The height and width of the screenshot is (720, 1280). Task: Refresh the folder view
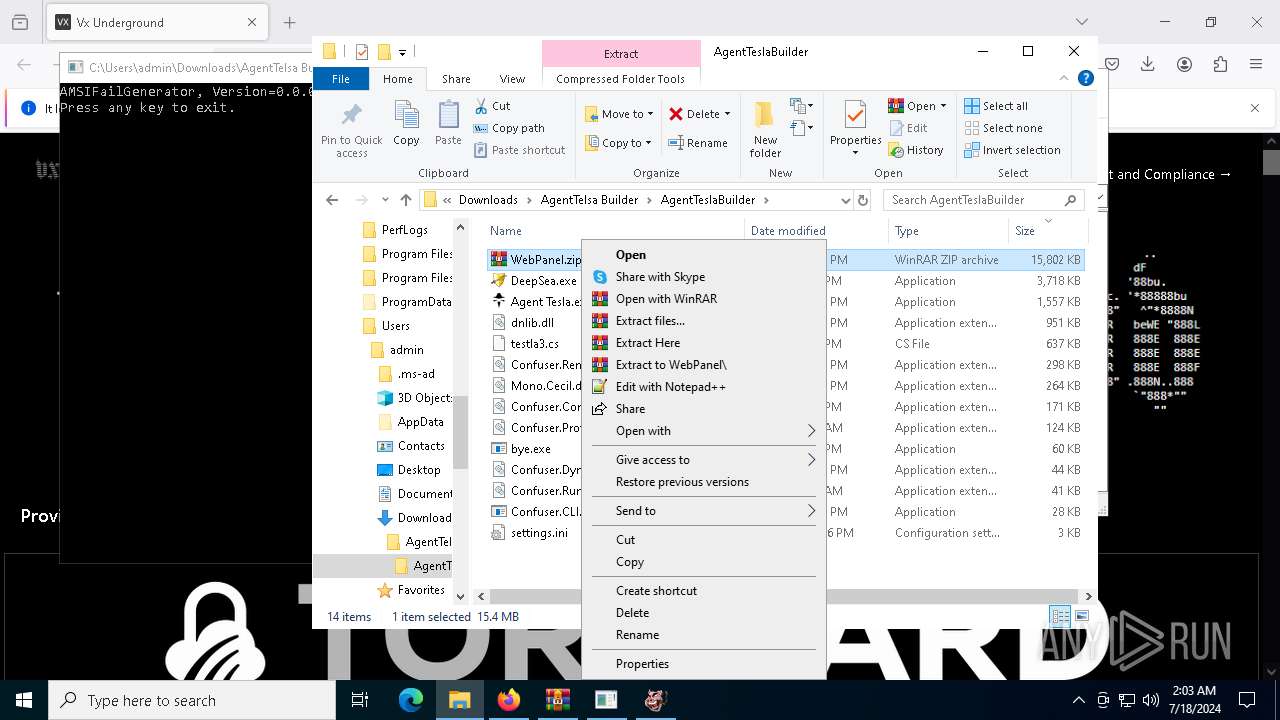862,200
